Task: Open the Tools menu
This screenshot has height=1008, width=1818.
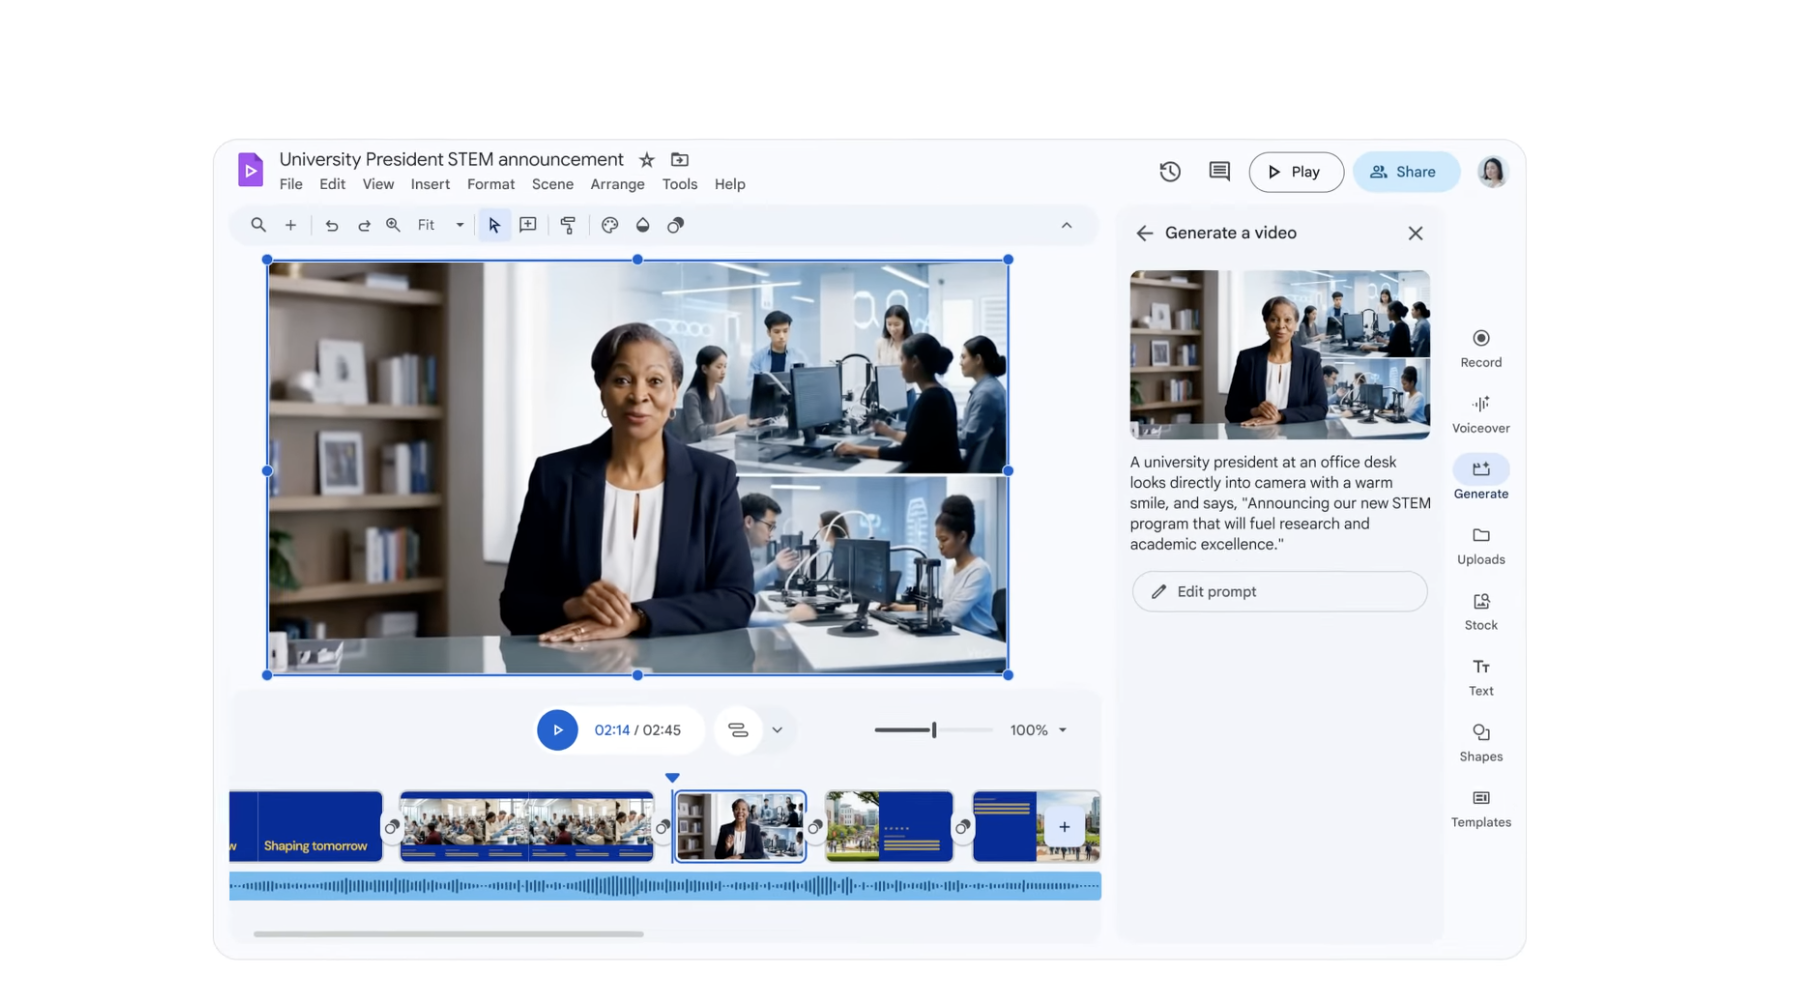Action: [x=680, y=184]
